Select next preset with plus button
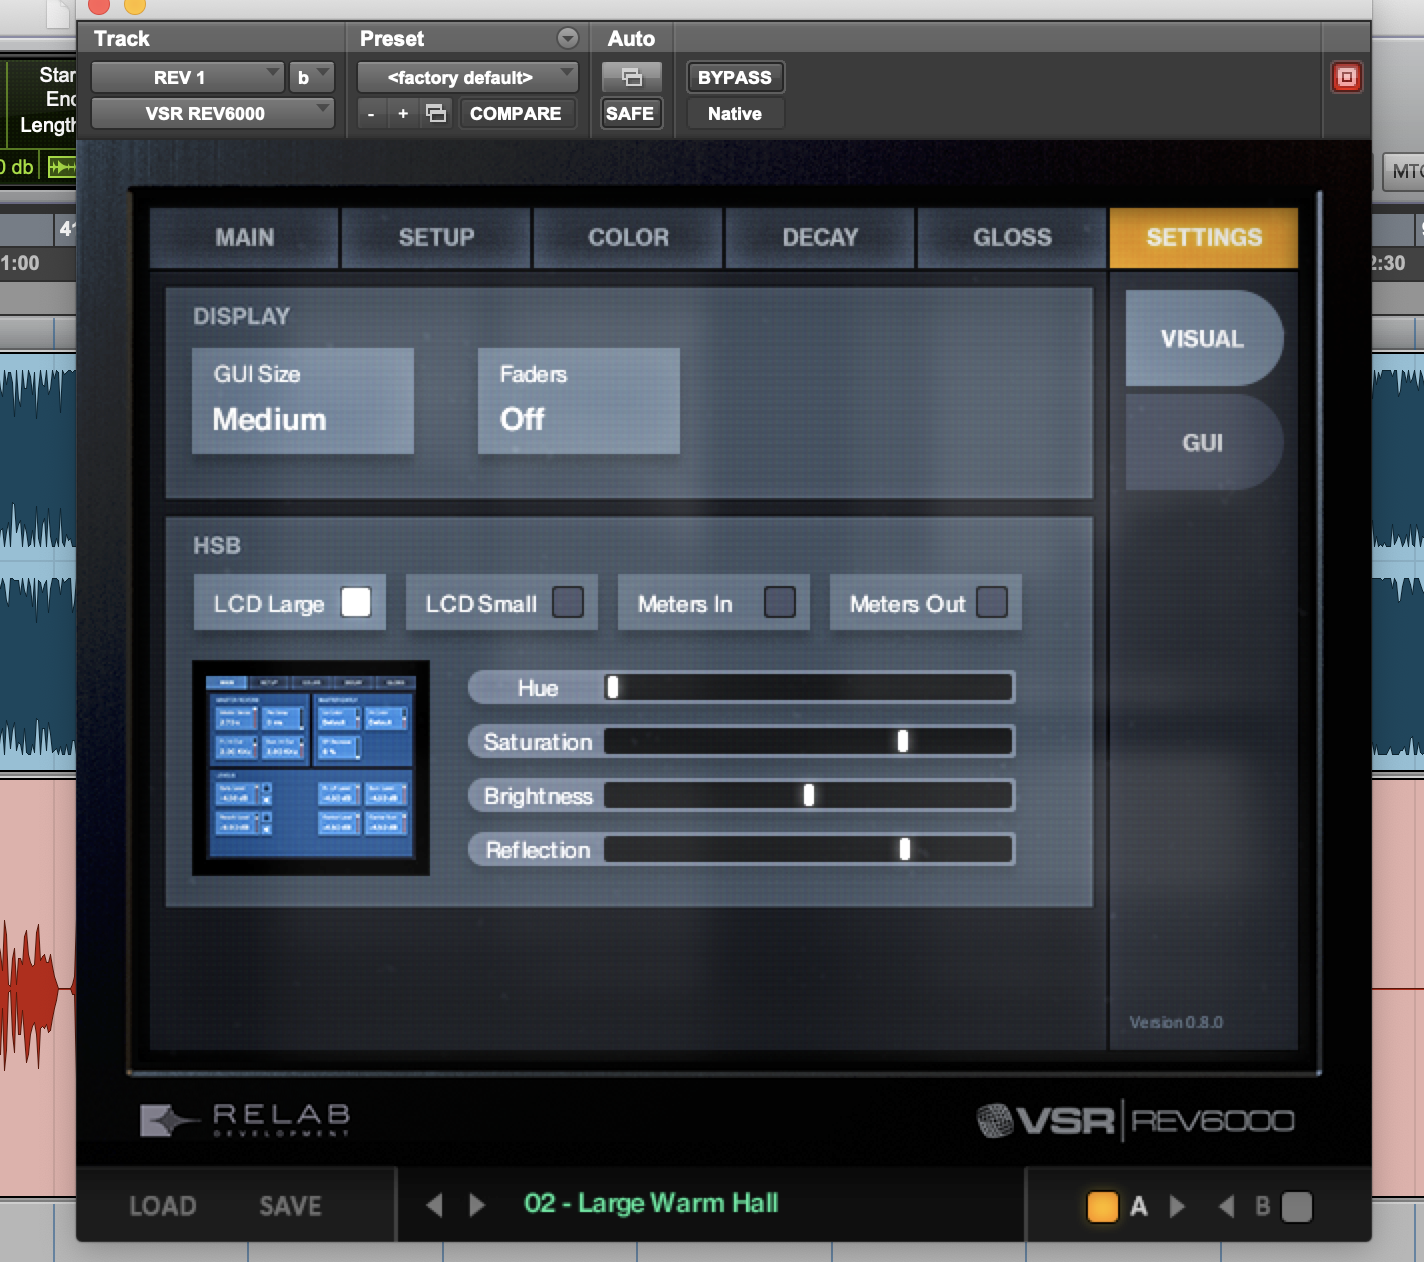Image resolution: width=1424 pixels, height=1262 pixels. tap(403, 114)
